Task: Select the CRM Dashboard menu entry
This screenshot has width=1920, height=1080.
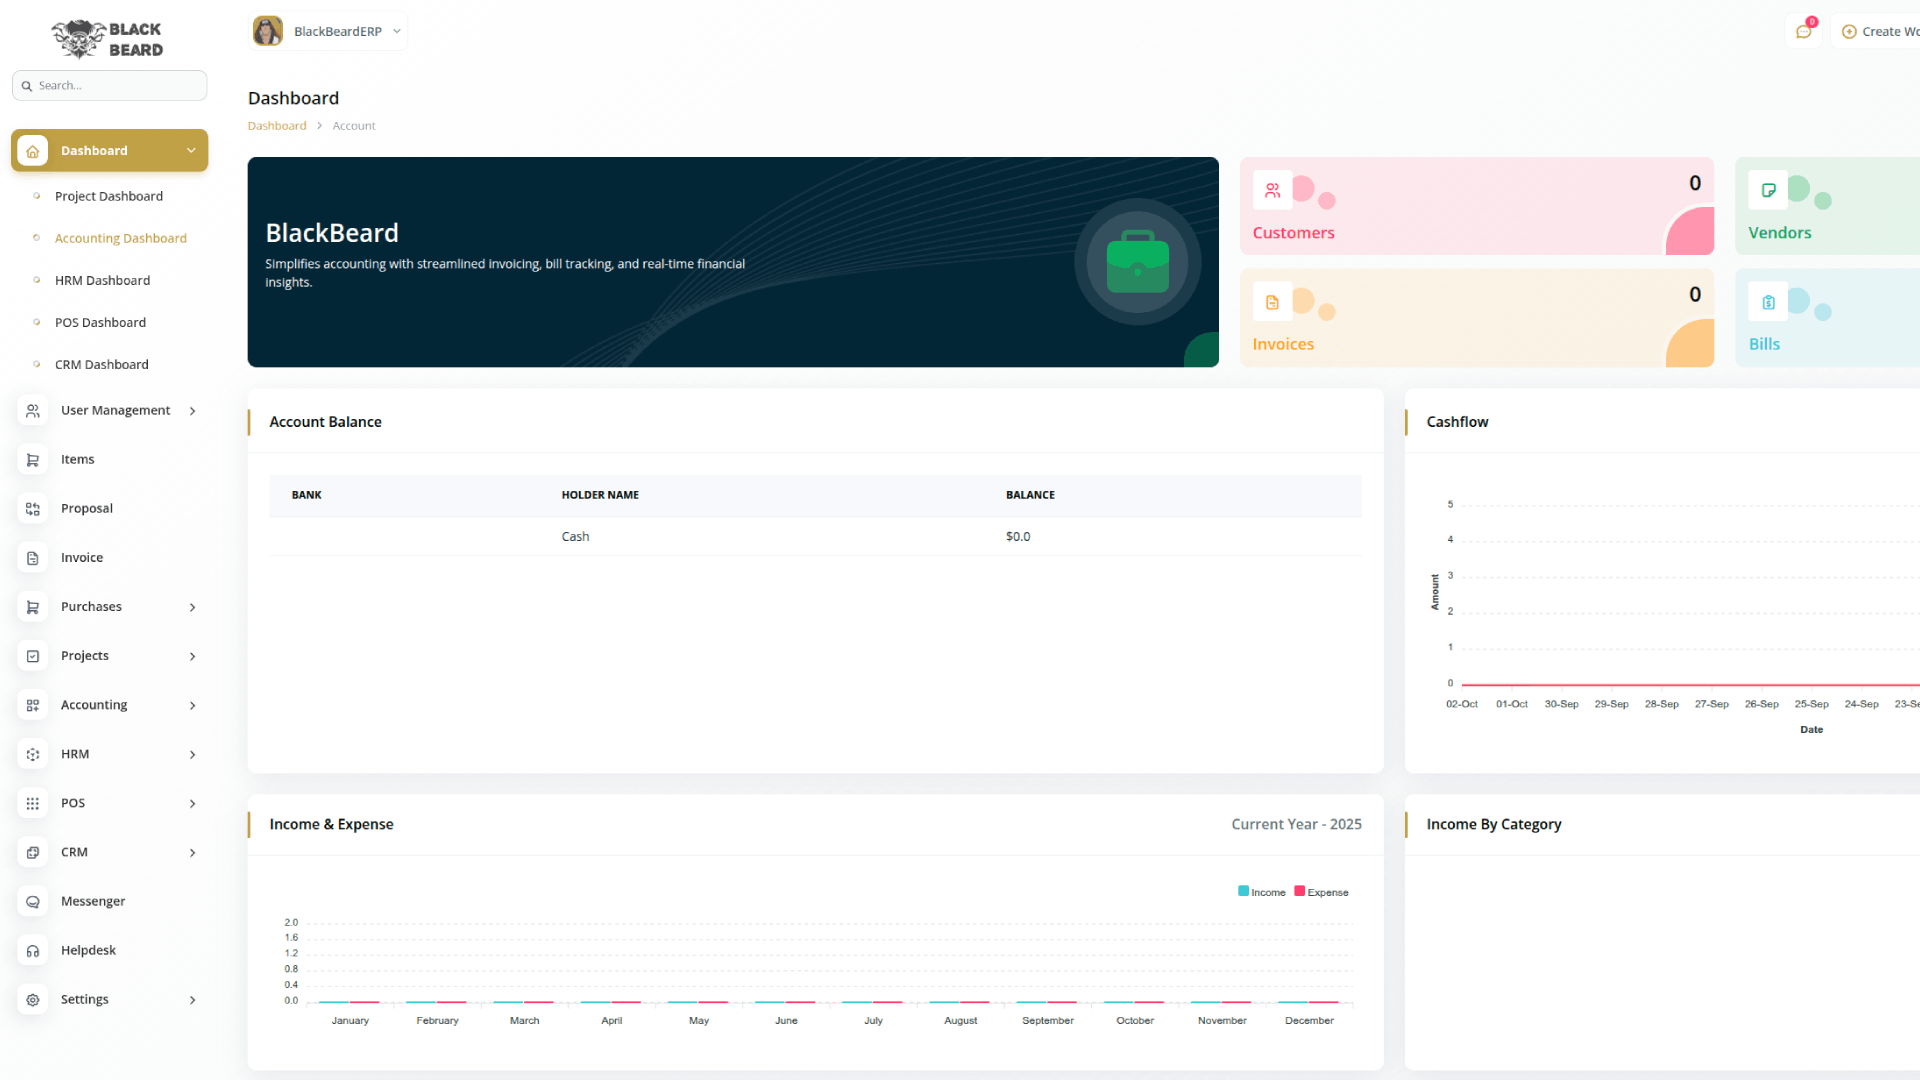Action: pyautogui.click(x=101, y=364)
